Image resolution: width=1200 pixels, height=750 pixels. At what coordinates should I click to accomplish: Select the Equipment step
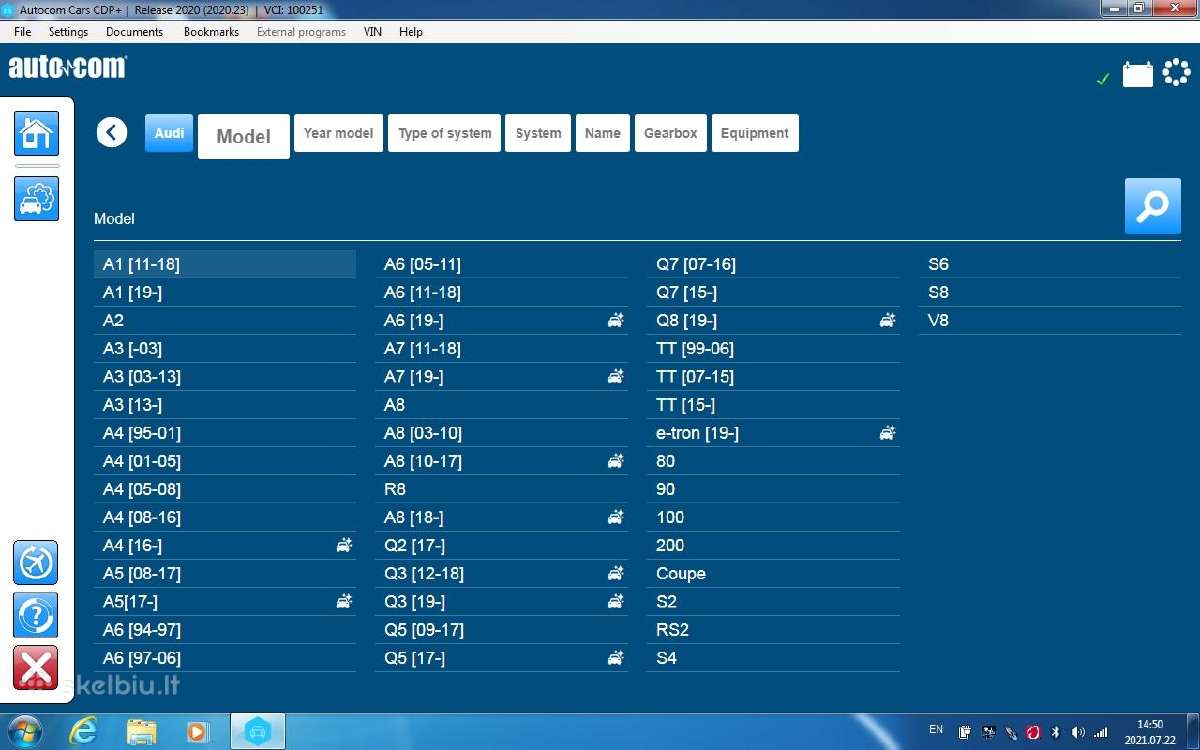pyautogui.click(x=755, y=133)
